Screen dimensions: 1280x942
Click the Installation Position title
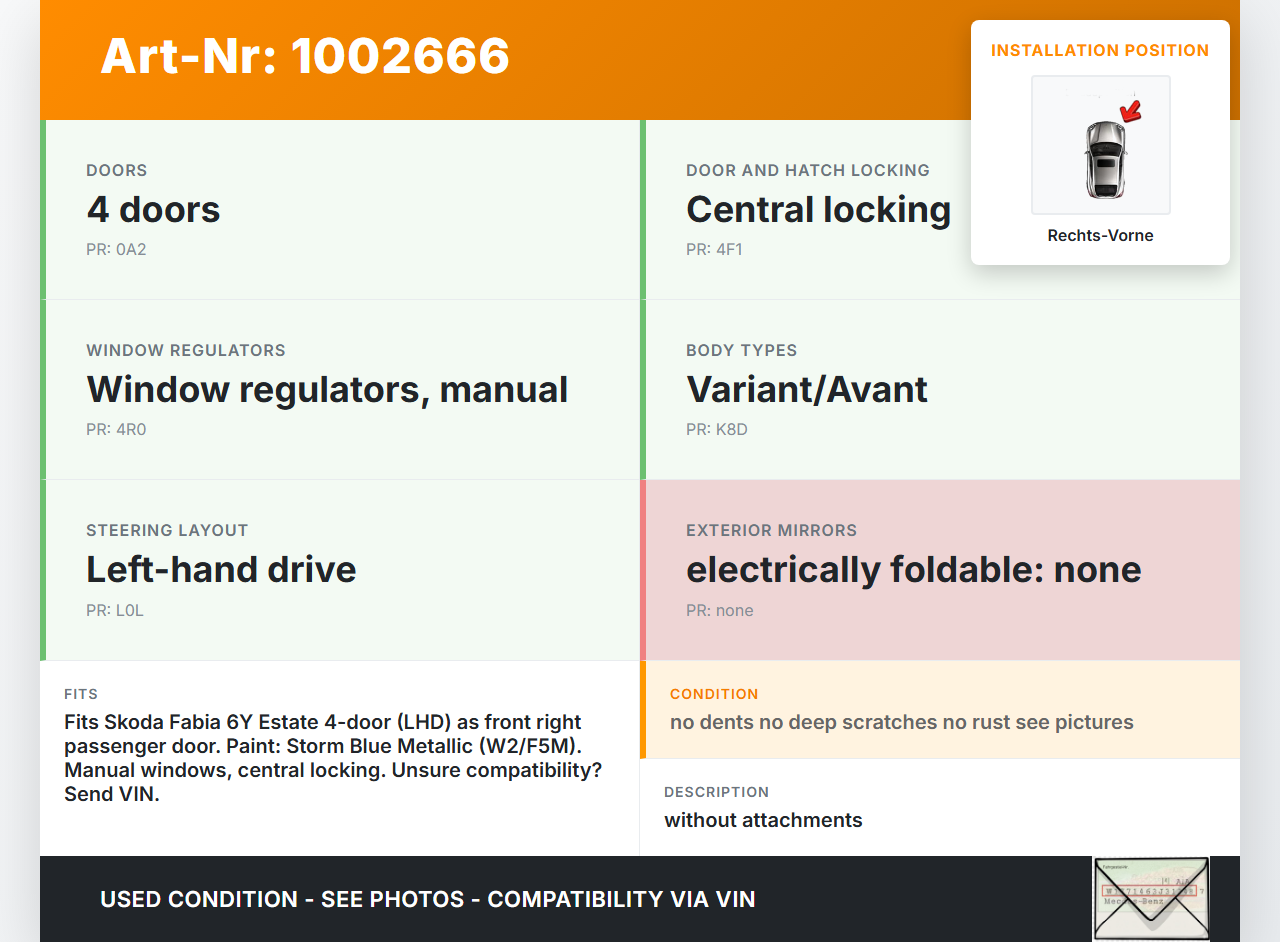coord(1100,50)
